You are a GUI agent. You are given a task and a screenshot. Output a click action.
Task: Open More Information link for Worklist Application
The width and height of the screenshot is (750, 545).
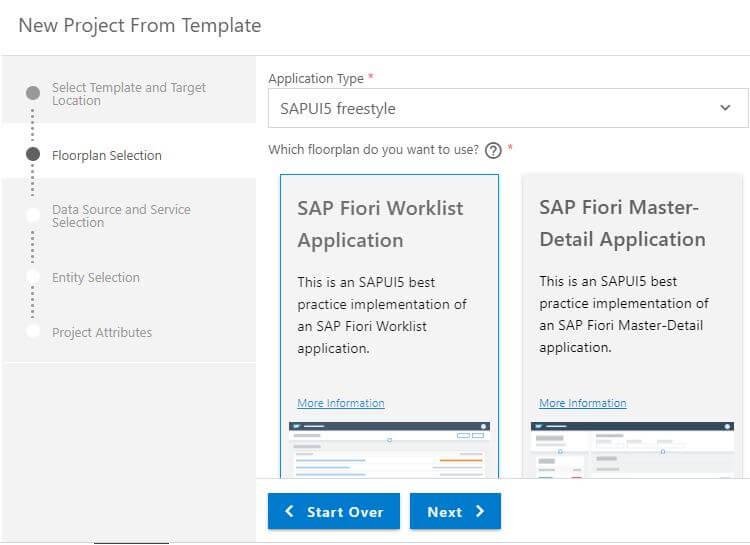pos(341,403)
